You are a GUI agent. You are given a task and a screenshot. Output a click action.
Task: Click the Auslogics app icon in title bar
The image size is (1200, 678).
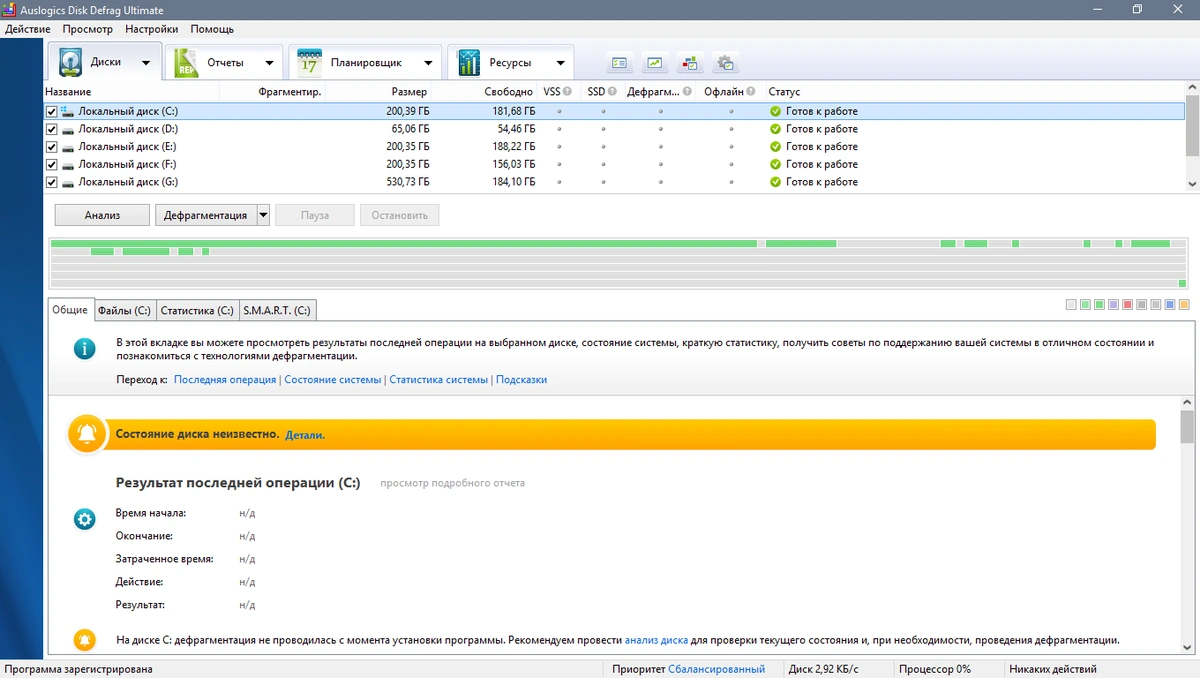click(x=9, y=9)
